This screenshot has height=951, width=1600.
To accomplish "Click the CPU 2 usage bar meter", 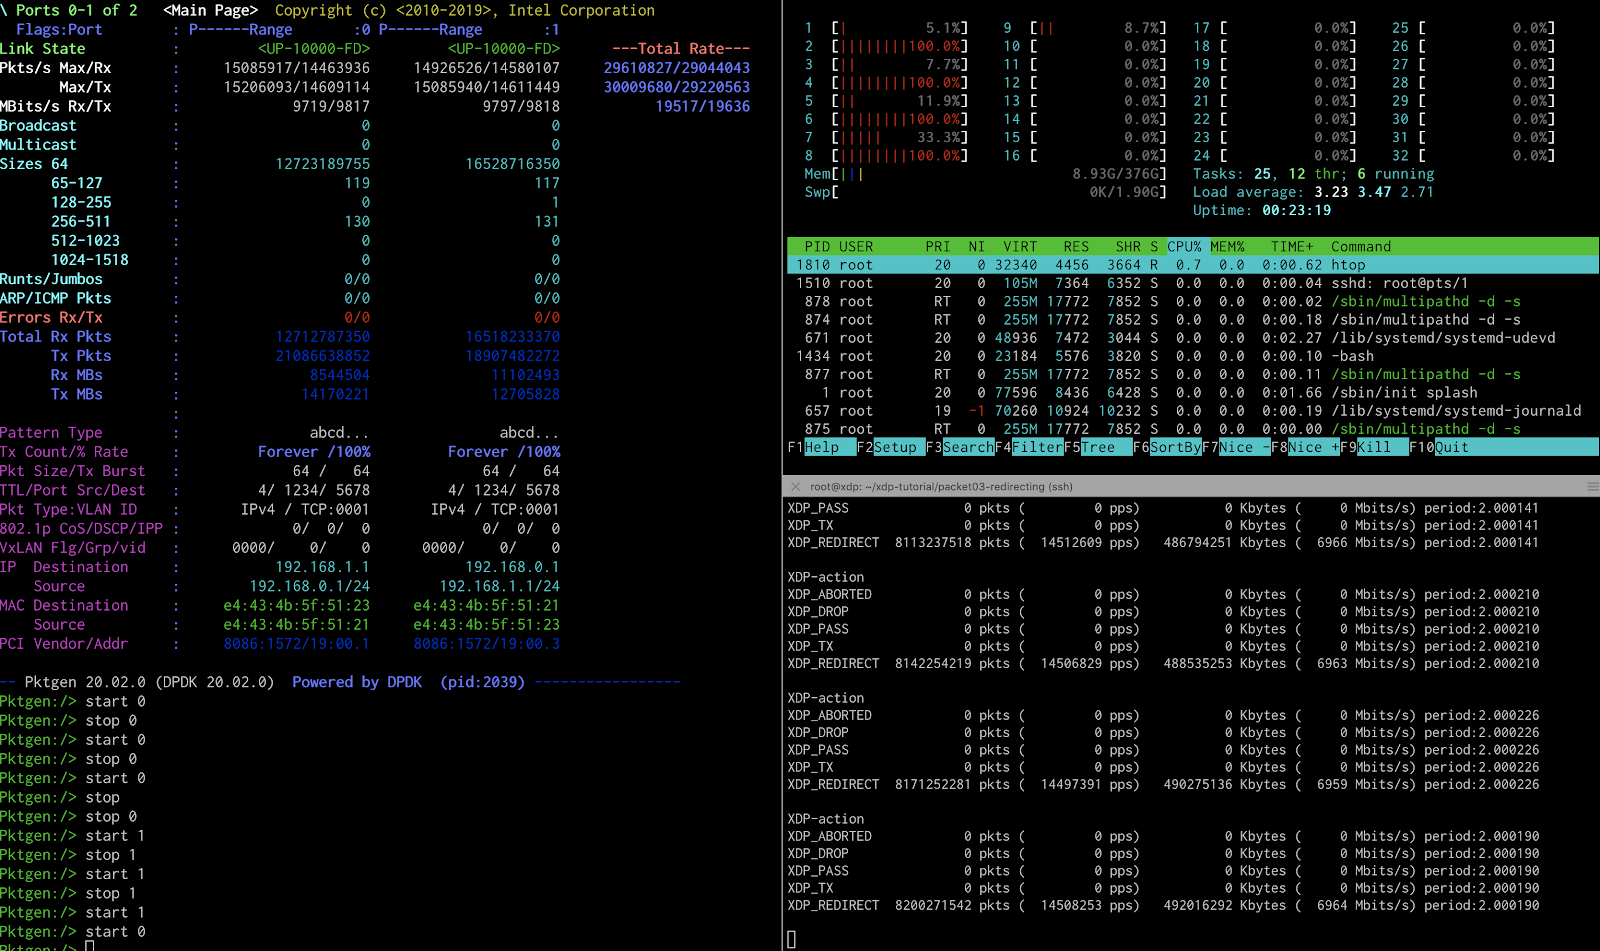I will pyautogui.click(x=900, y=46).
